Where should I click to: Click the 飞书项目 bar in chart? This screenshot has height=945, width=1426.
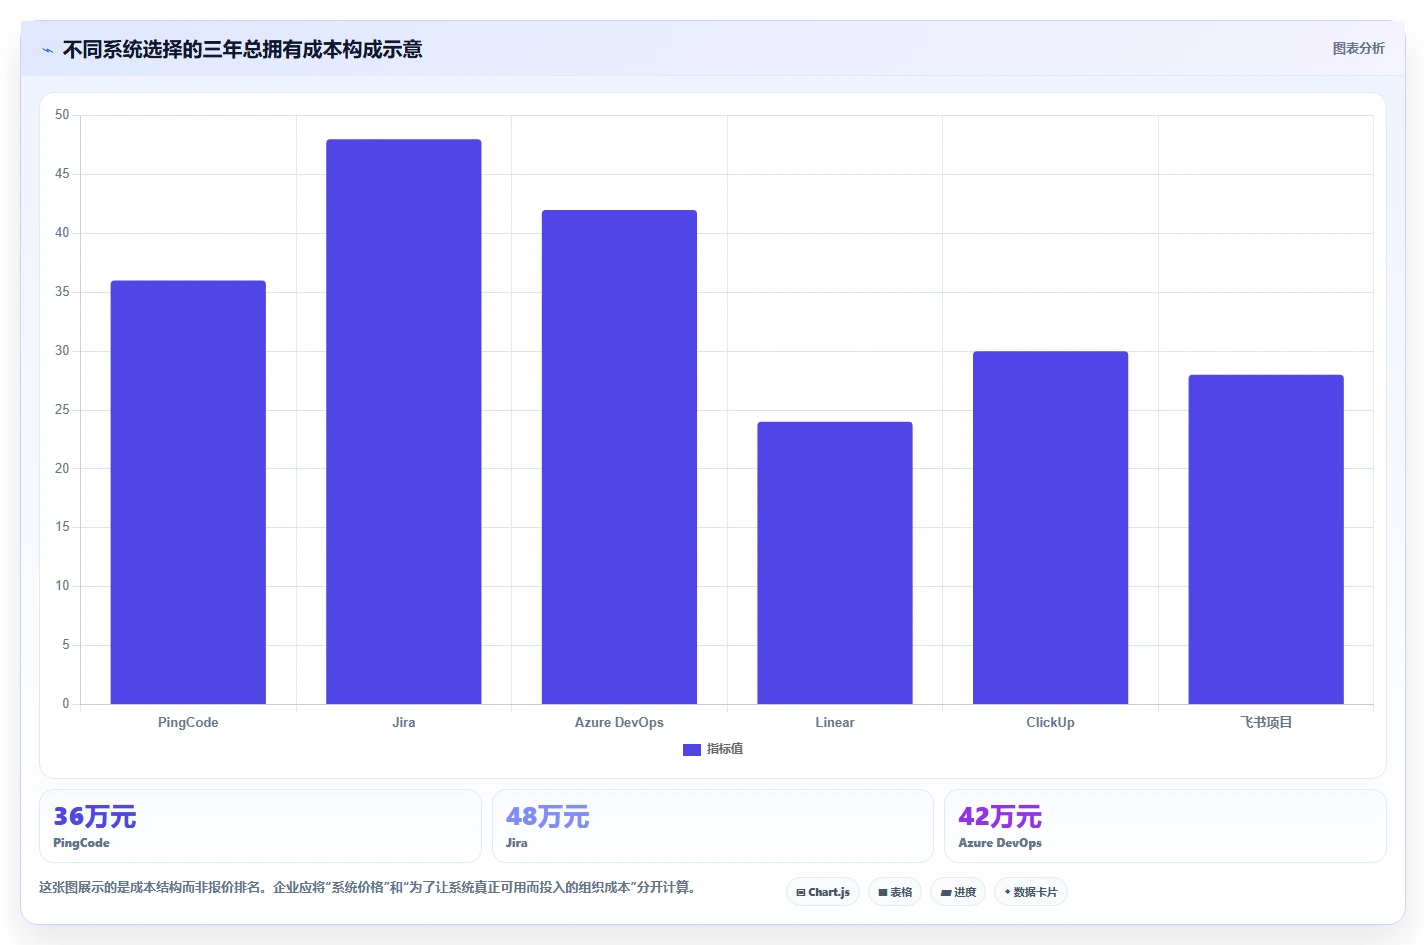click(x=1266, y=540)
